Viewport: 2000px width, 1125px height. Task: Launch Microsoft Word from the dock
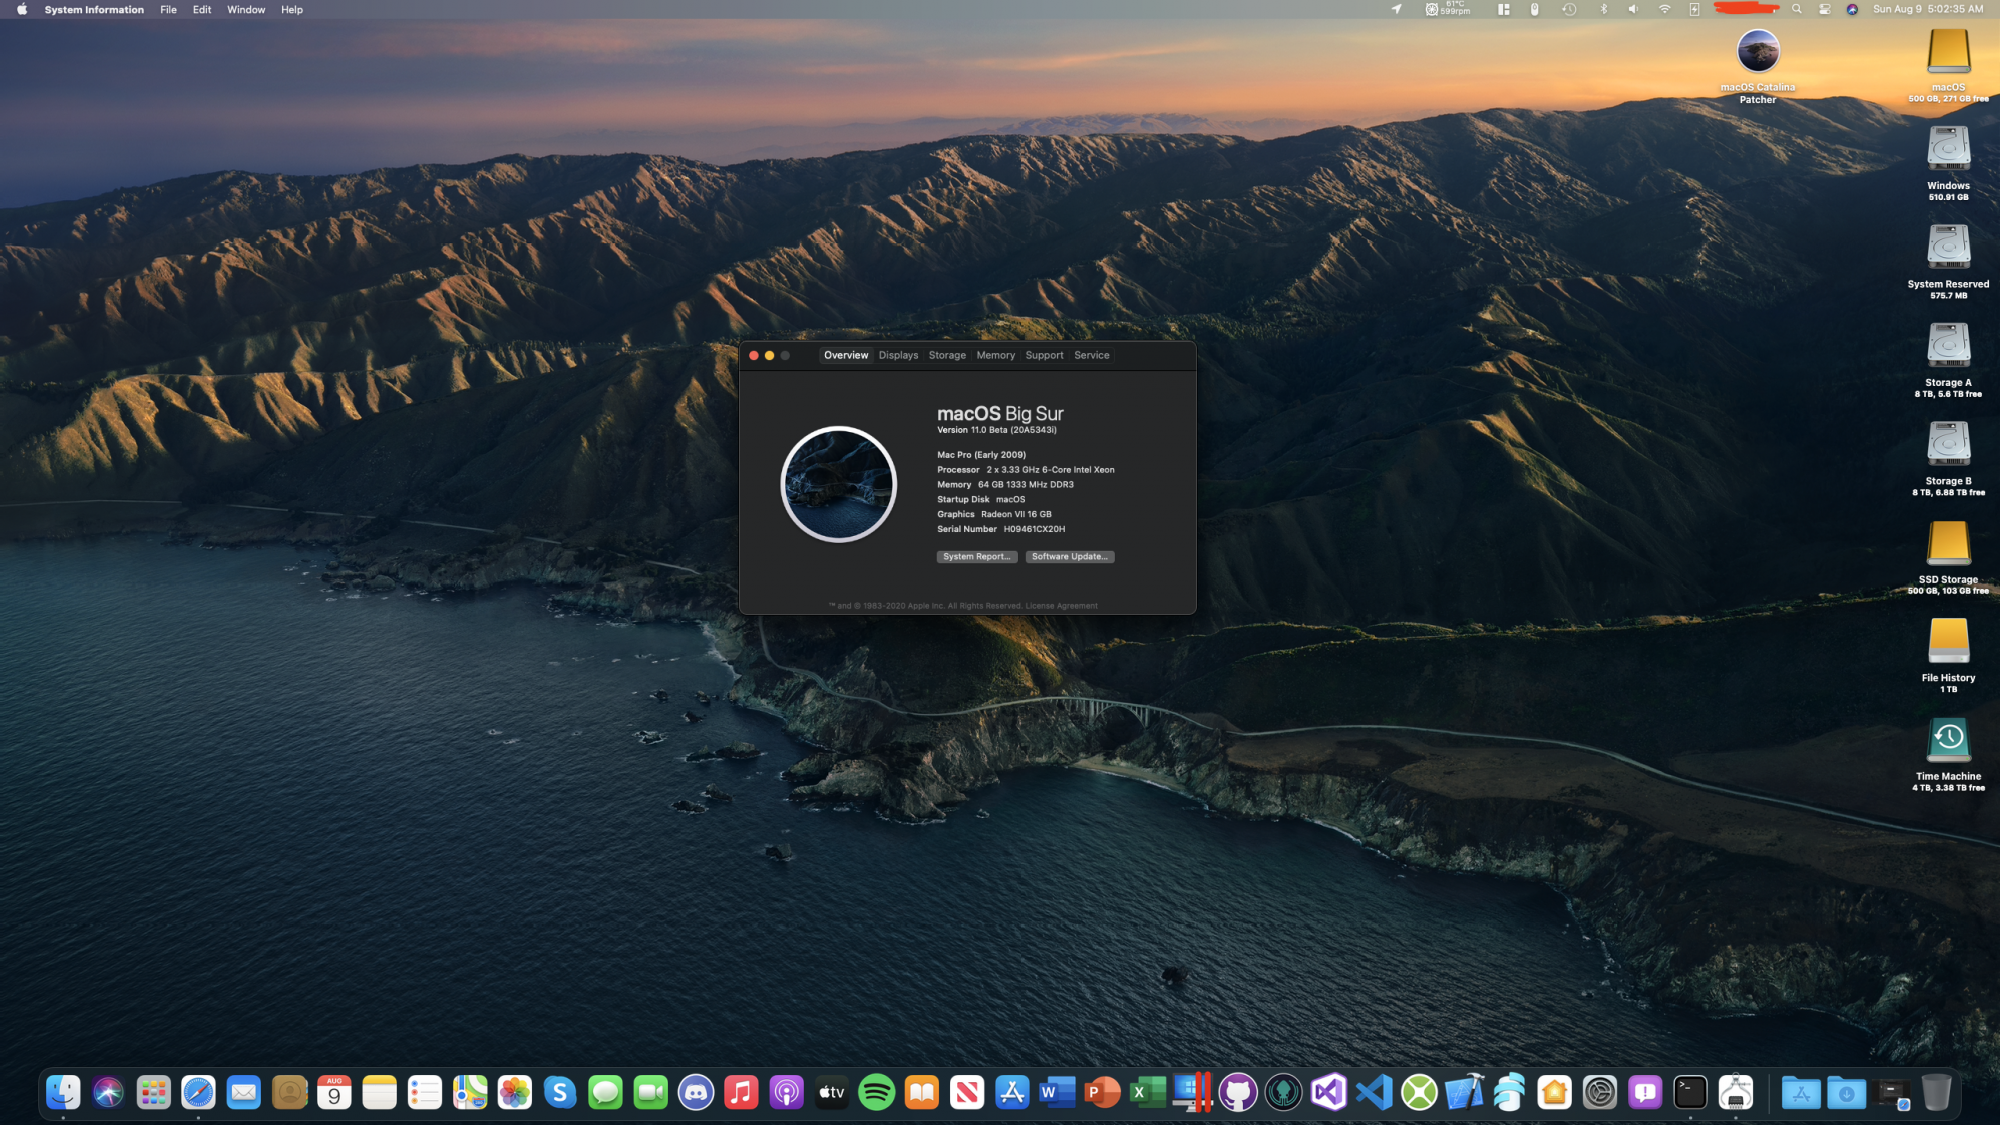(x=1057, y=1092)
